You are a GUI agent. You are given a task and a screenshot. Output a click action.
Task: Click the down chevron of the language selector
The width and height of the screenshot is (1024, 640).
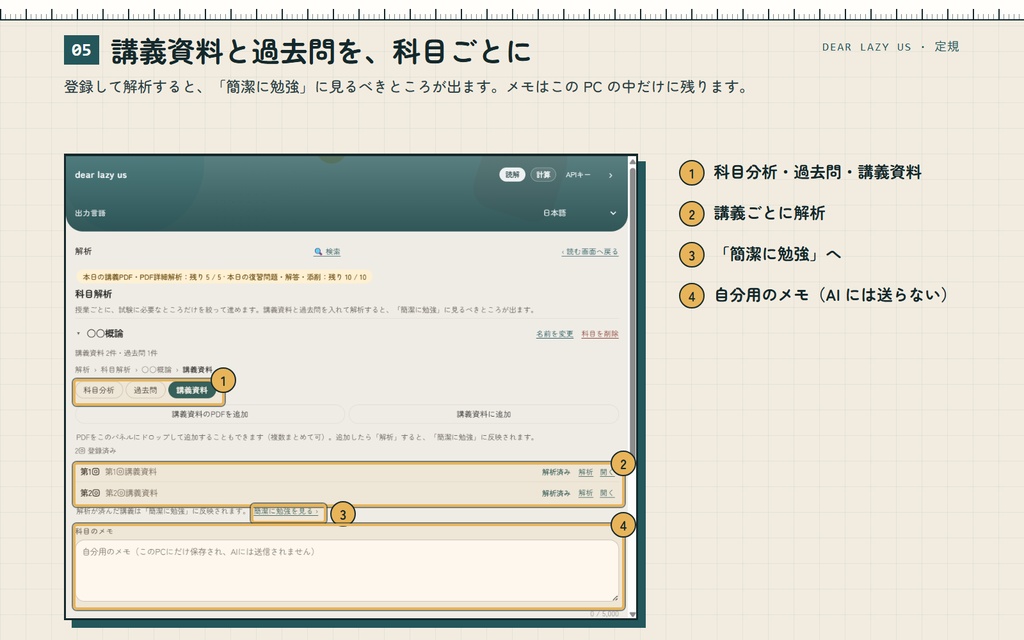pos(613,213)
